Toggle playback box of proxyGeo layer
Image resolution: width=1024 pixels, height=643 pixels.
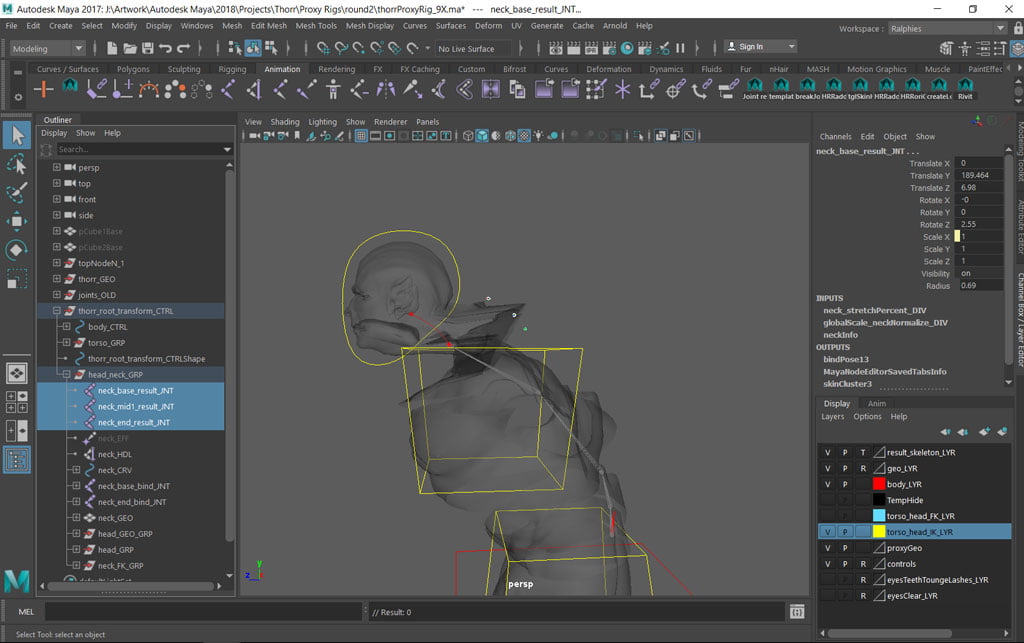tap(845, 548)
